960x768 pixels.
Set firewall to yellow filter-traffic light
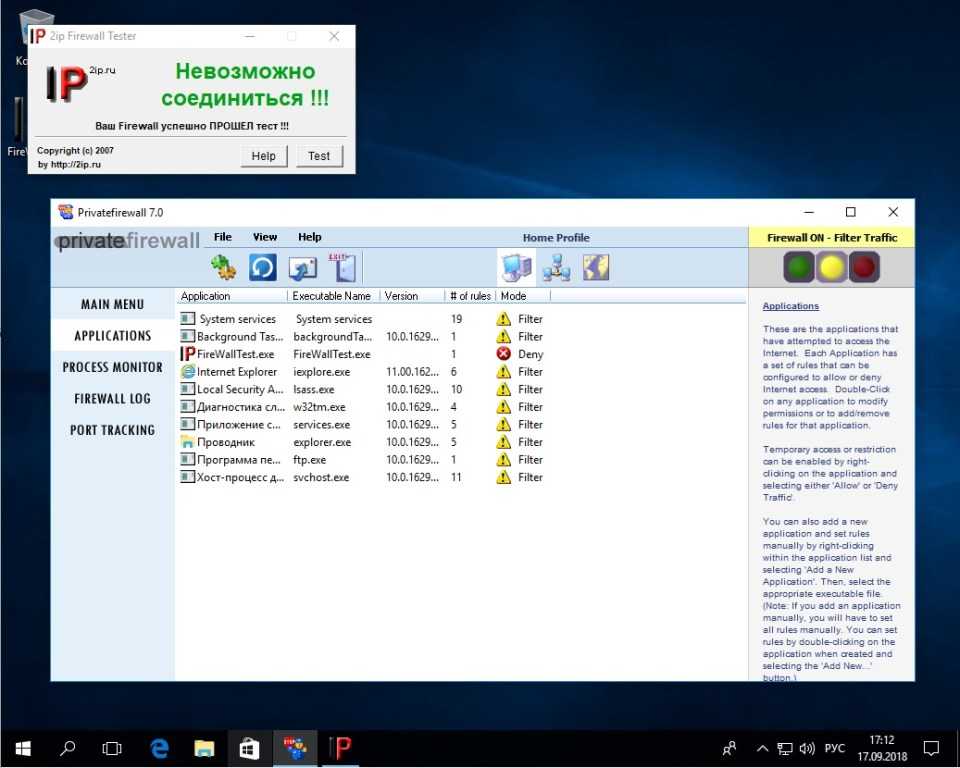click(x=831, y=267)
